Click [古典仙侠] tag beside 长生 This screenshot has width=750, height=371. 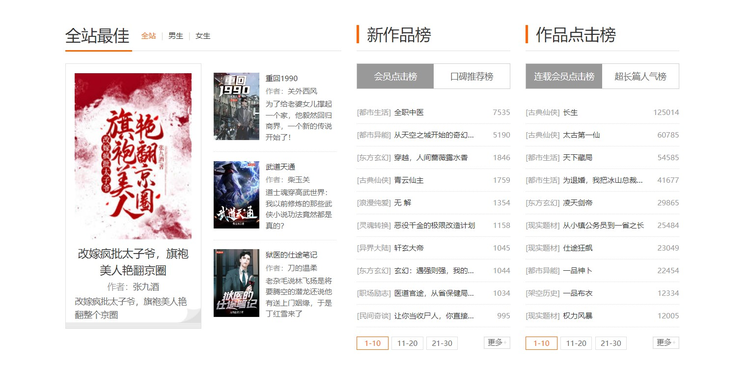click(542, 112)
